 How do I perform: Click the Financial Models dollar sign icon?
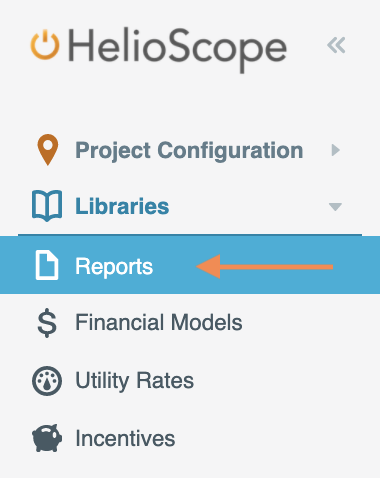coord(47,323)
